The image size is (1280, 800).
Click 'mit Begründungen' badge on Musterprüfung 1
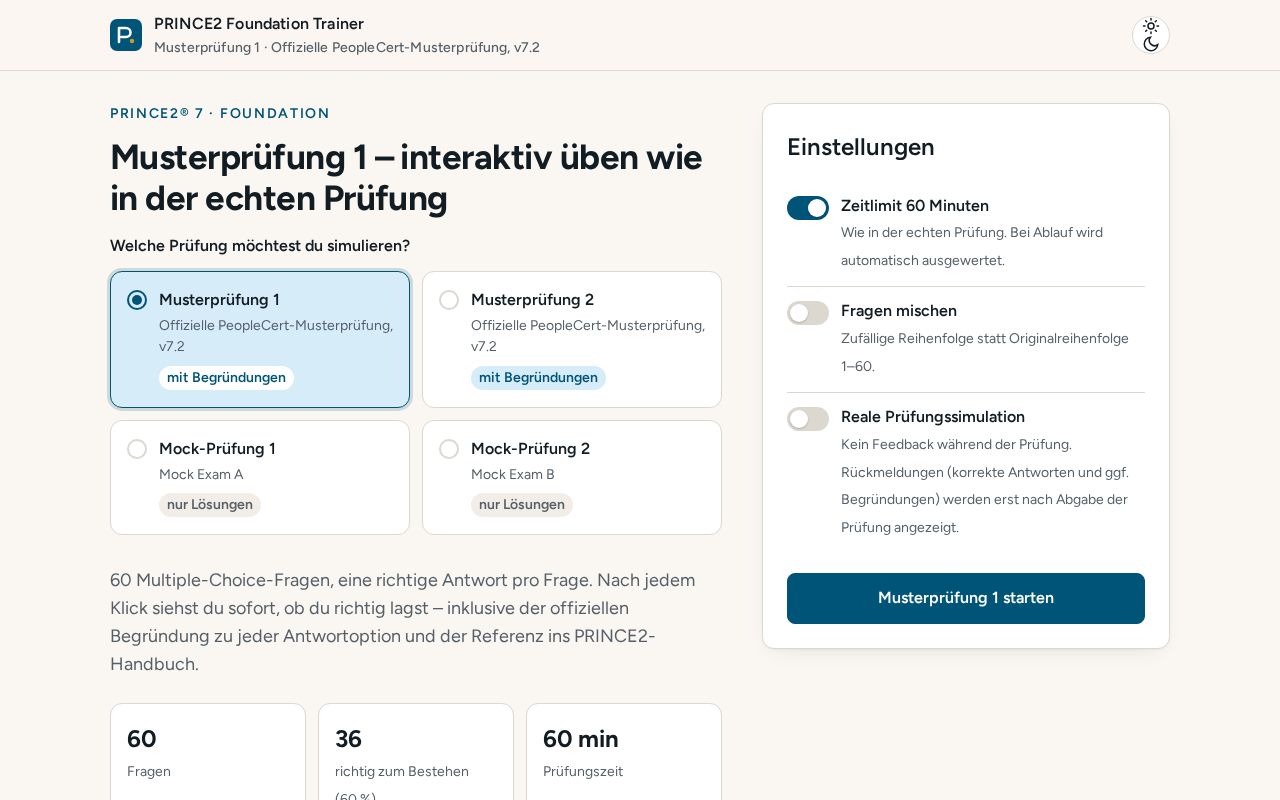pyautogui.click(x=226, y=377)
